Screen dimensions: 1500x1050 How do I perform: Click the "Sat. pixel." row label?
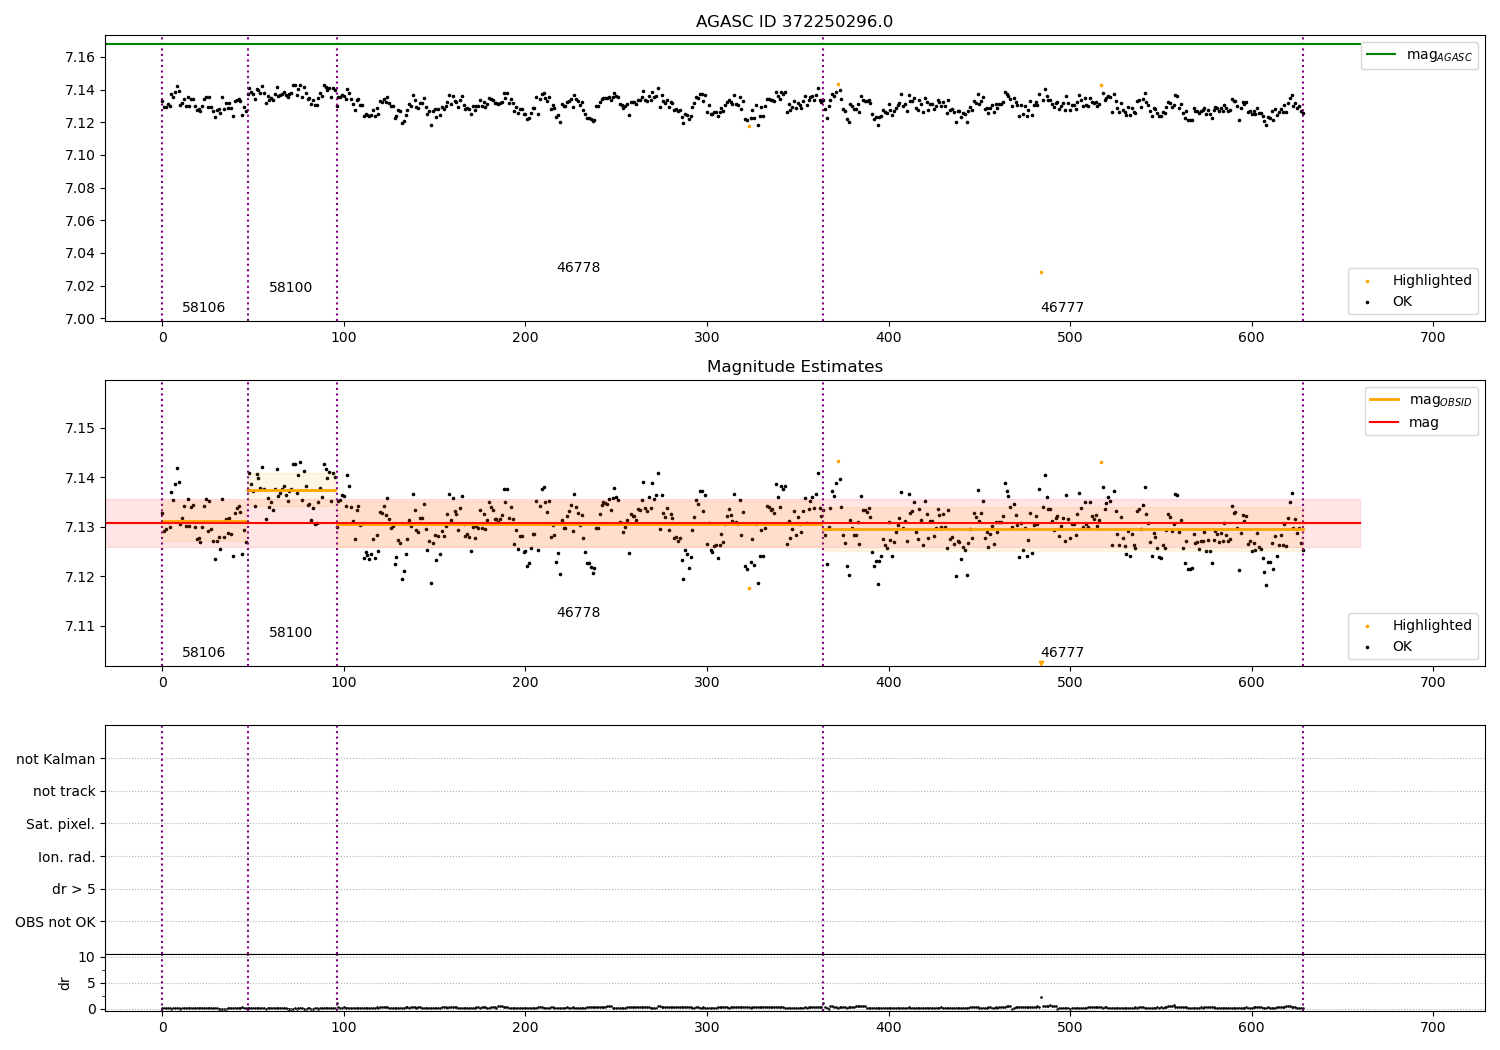(61, 825)
